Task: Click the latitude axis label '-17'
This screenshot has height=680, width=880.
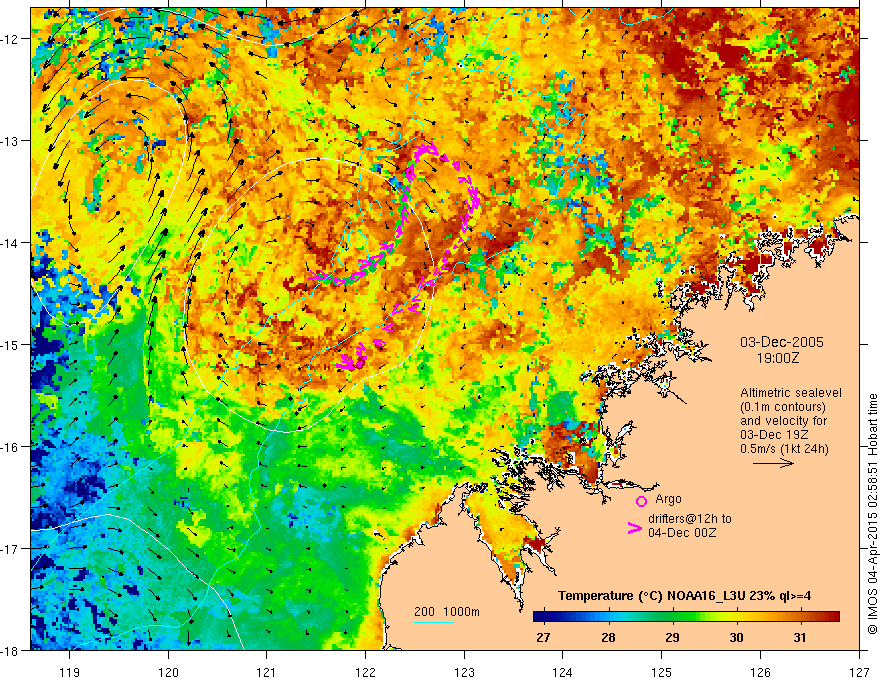Action: click(x=11, y=548)
